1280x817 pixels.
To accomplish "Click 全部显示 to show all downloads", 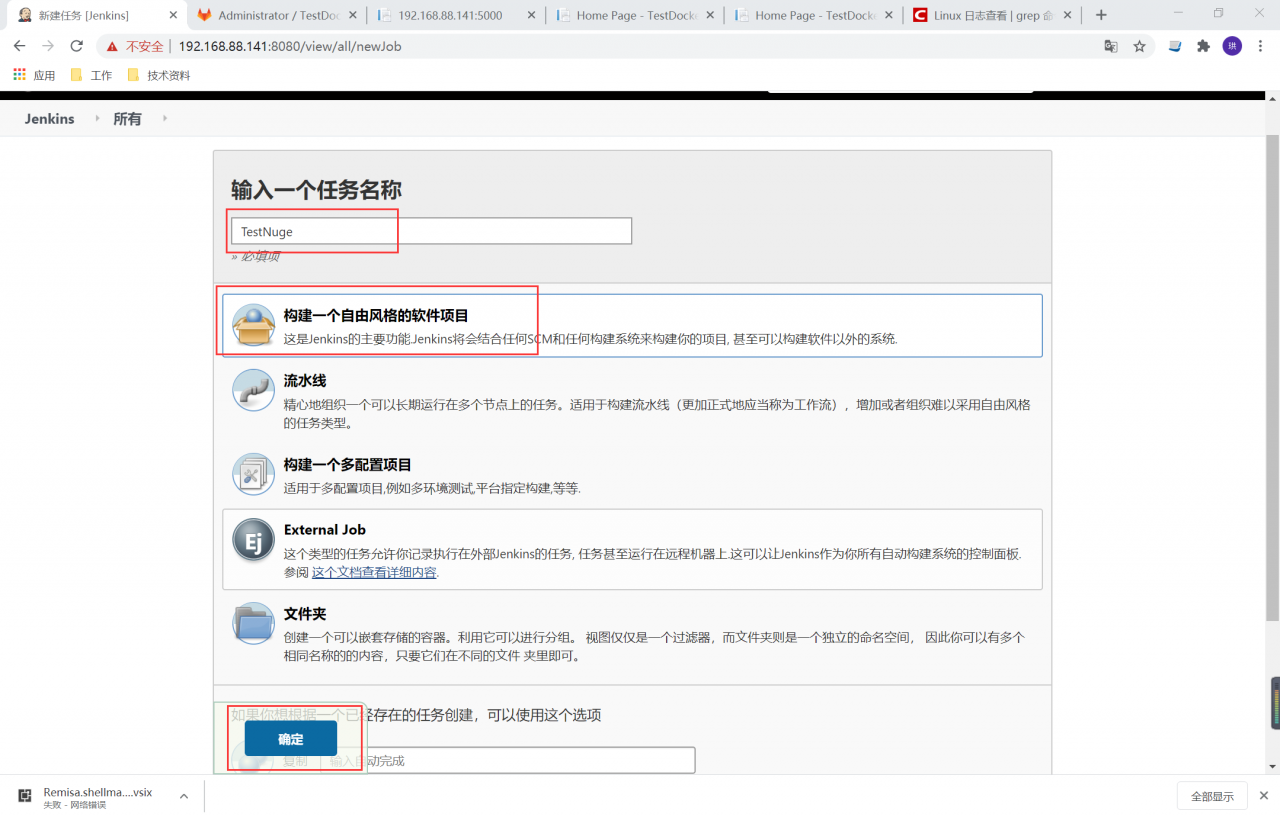I will pyautogui.click(x=1212, y=796).
